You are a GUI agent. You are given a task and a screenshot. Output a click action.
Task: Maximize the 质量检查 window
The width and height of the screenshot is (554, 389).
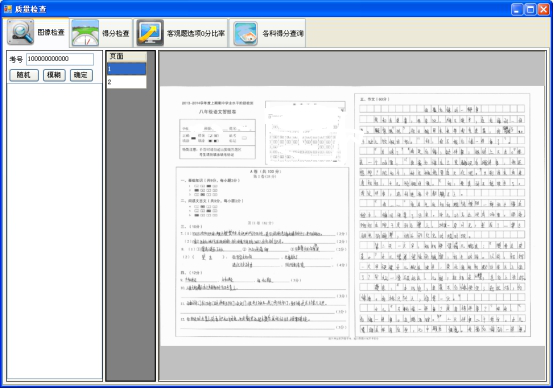pyautogui.click(x=530, y=9)
